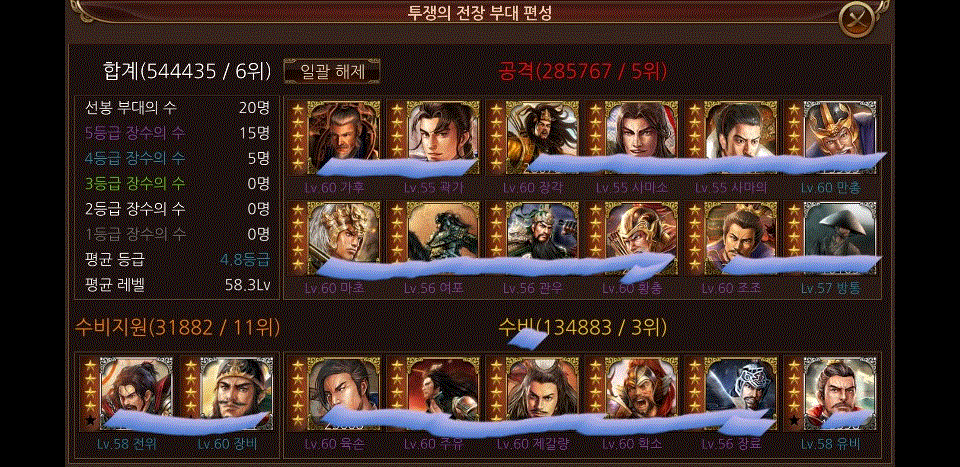The height and width of the screenshot is (467, 960).
Task: Pick the Lv.55 사마의 general card
Action: coord(732,138)
